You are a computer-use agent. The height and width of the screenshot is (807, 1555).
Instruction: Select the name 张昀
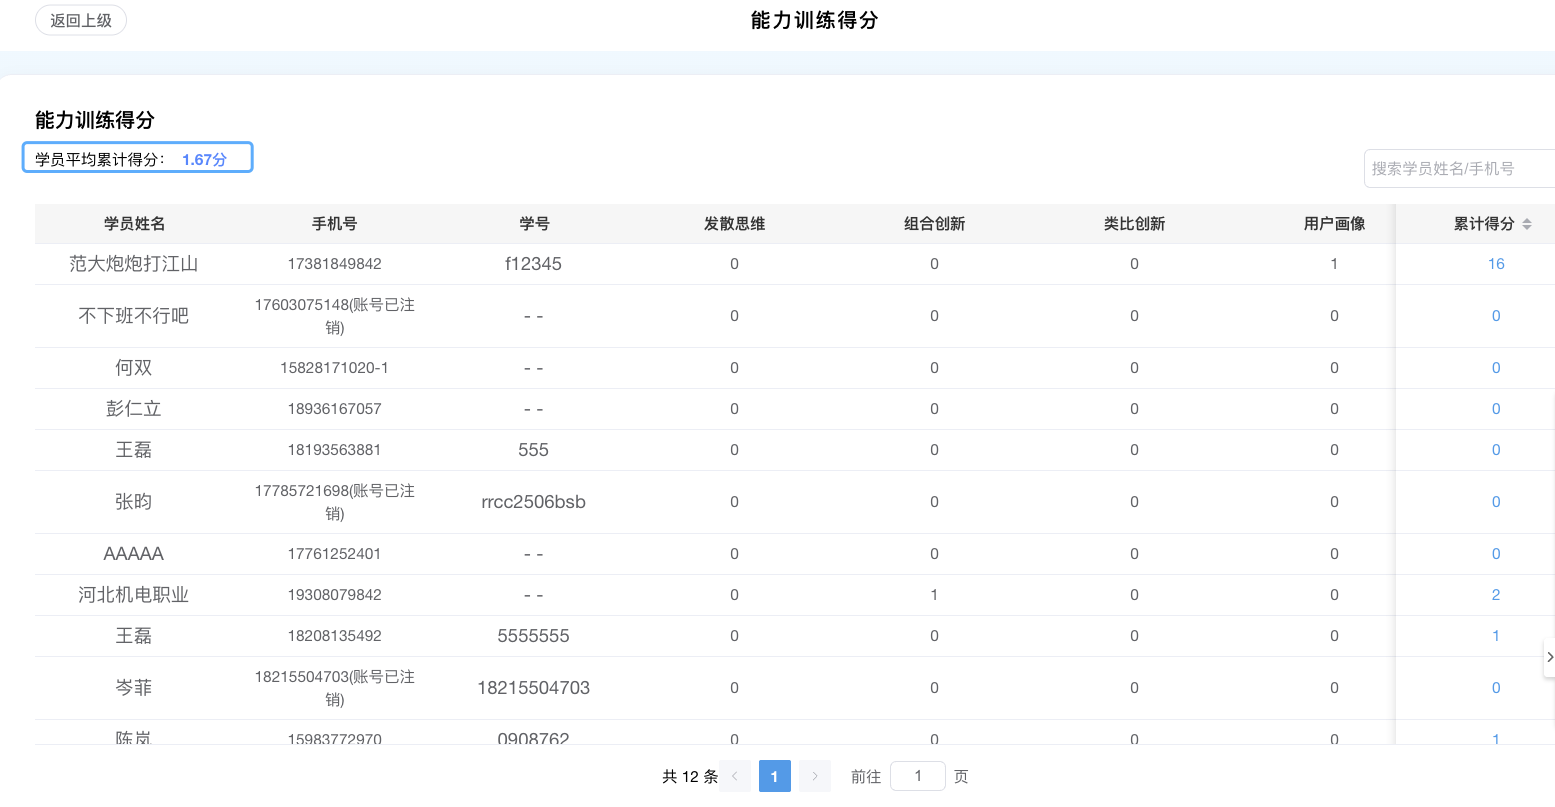(134, 502)
